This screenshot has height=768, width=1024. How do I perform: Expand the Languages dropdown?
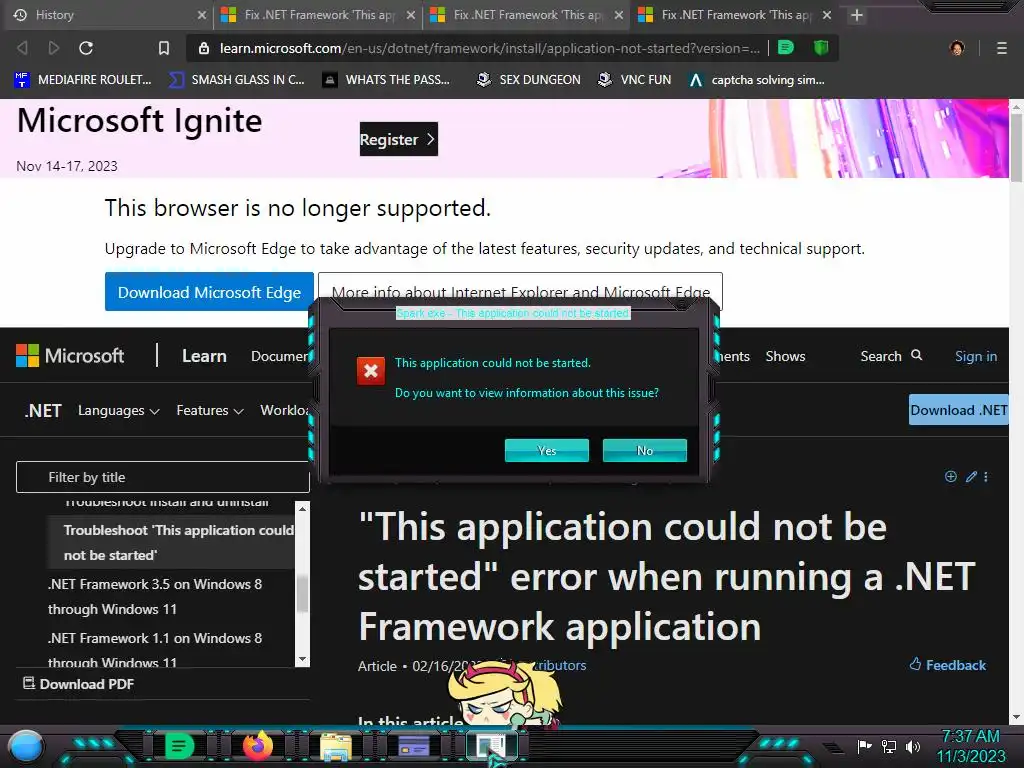(x=118, y=410)
